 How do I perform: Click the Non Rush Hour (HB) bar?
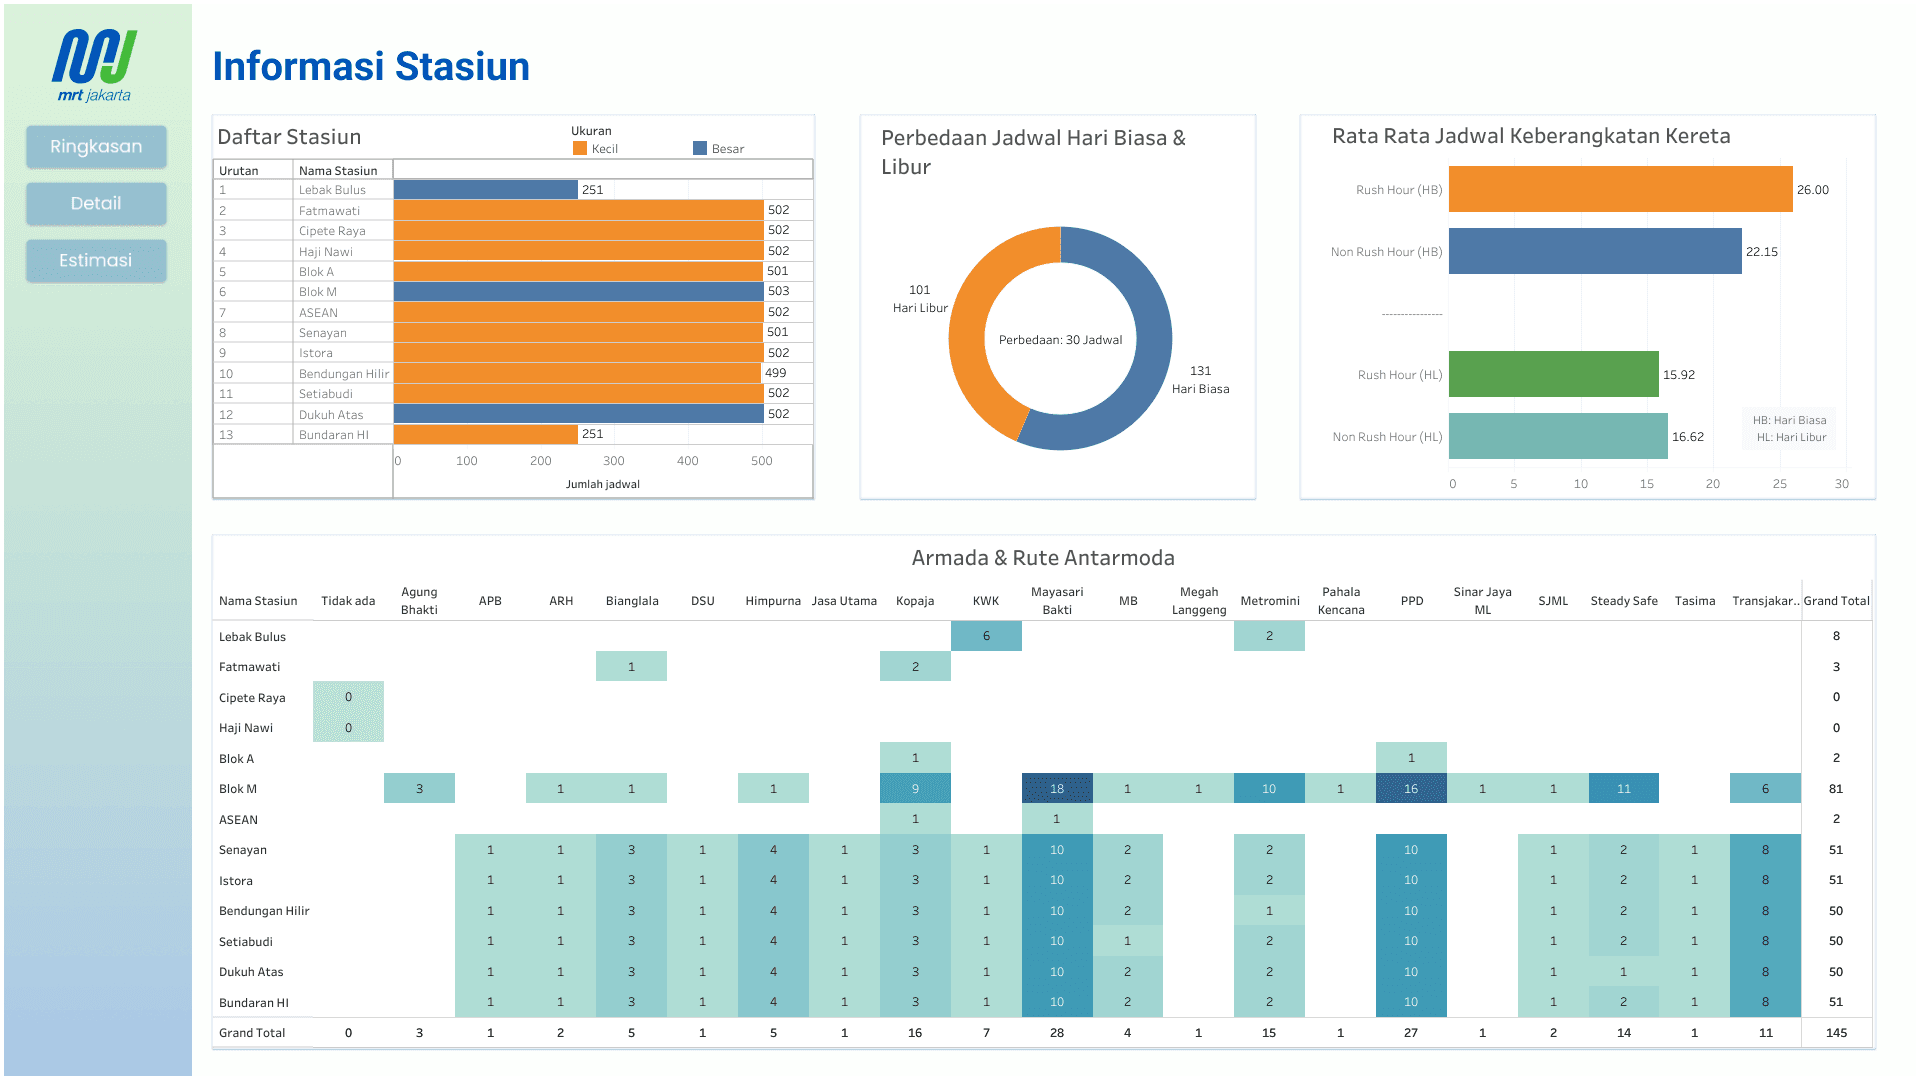(1595, 251)
